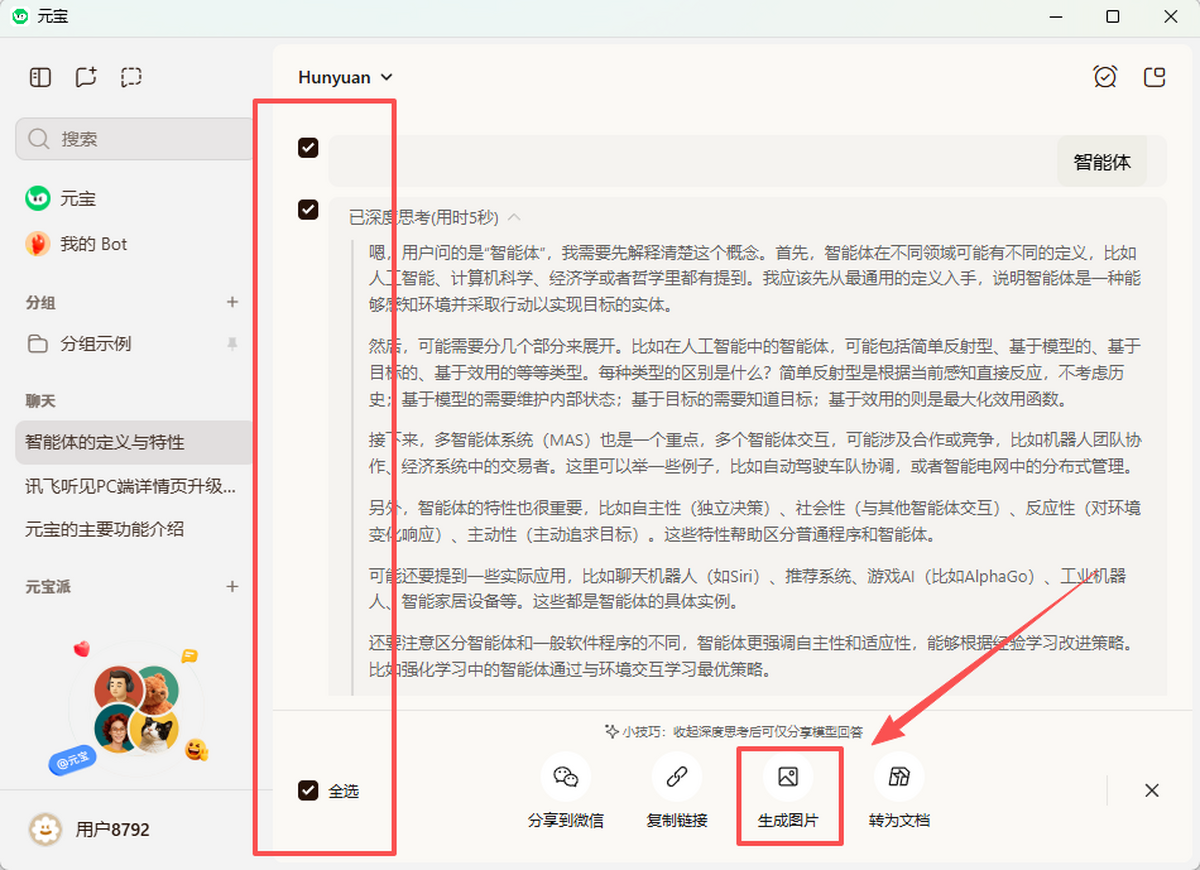Click the 搜索 search field
1200x870 pixels.
(x=135, y=139)
